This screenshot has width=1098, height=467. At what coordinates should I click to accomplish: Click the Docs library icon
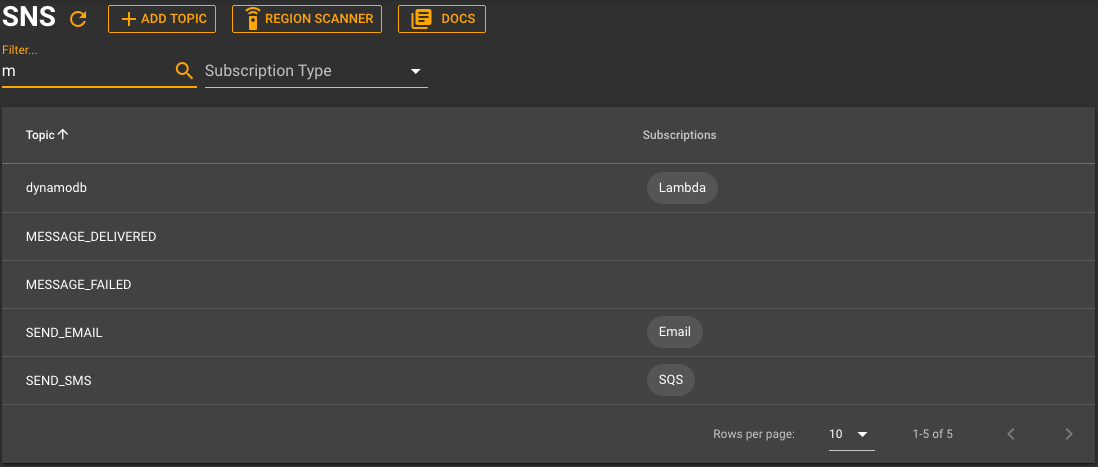tap(421, 19)
